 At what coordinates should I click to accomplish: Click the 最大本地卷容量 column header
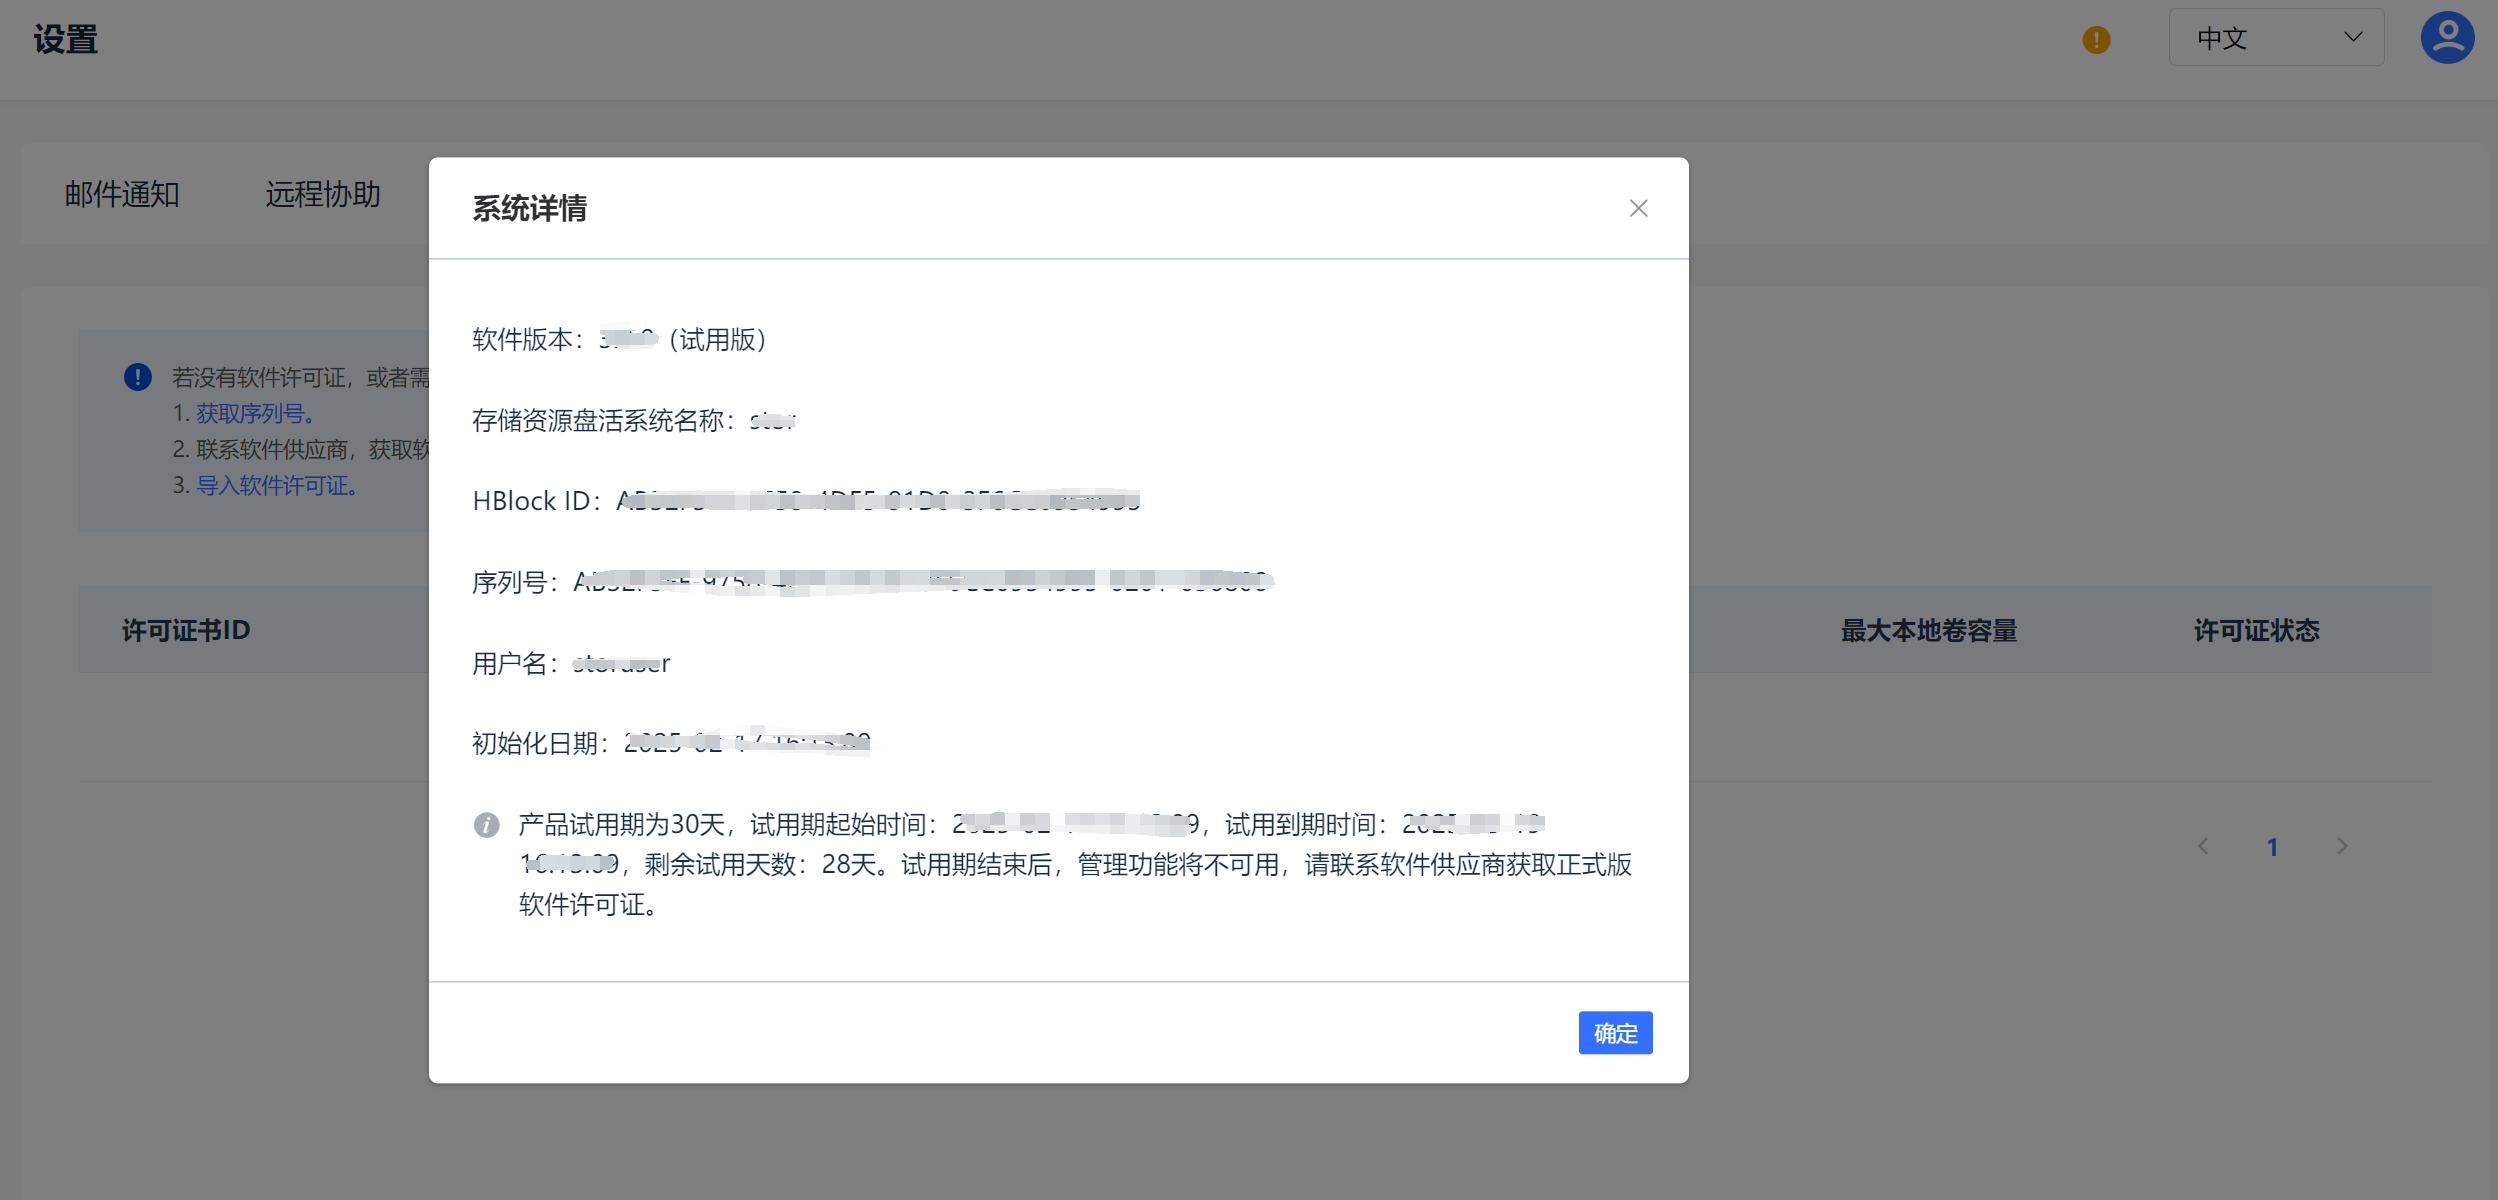click(1929, 630)
